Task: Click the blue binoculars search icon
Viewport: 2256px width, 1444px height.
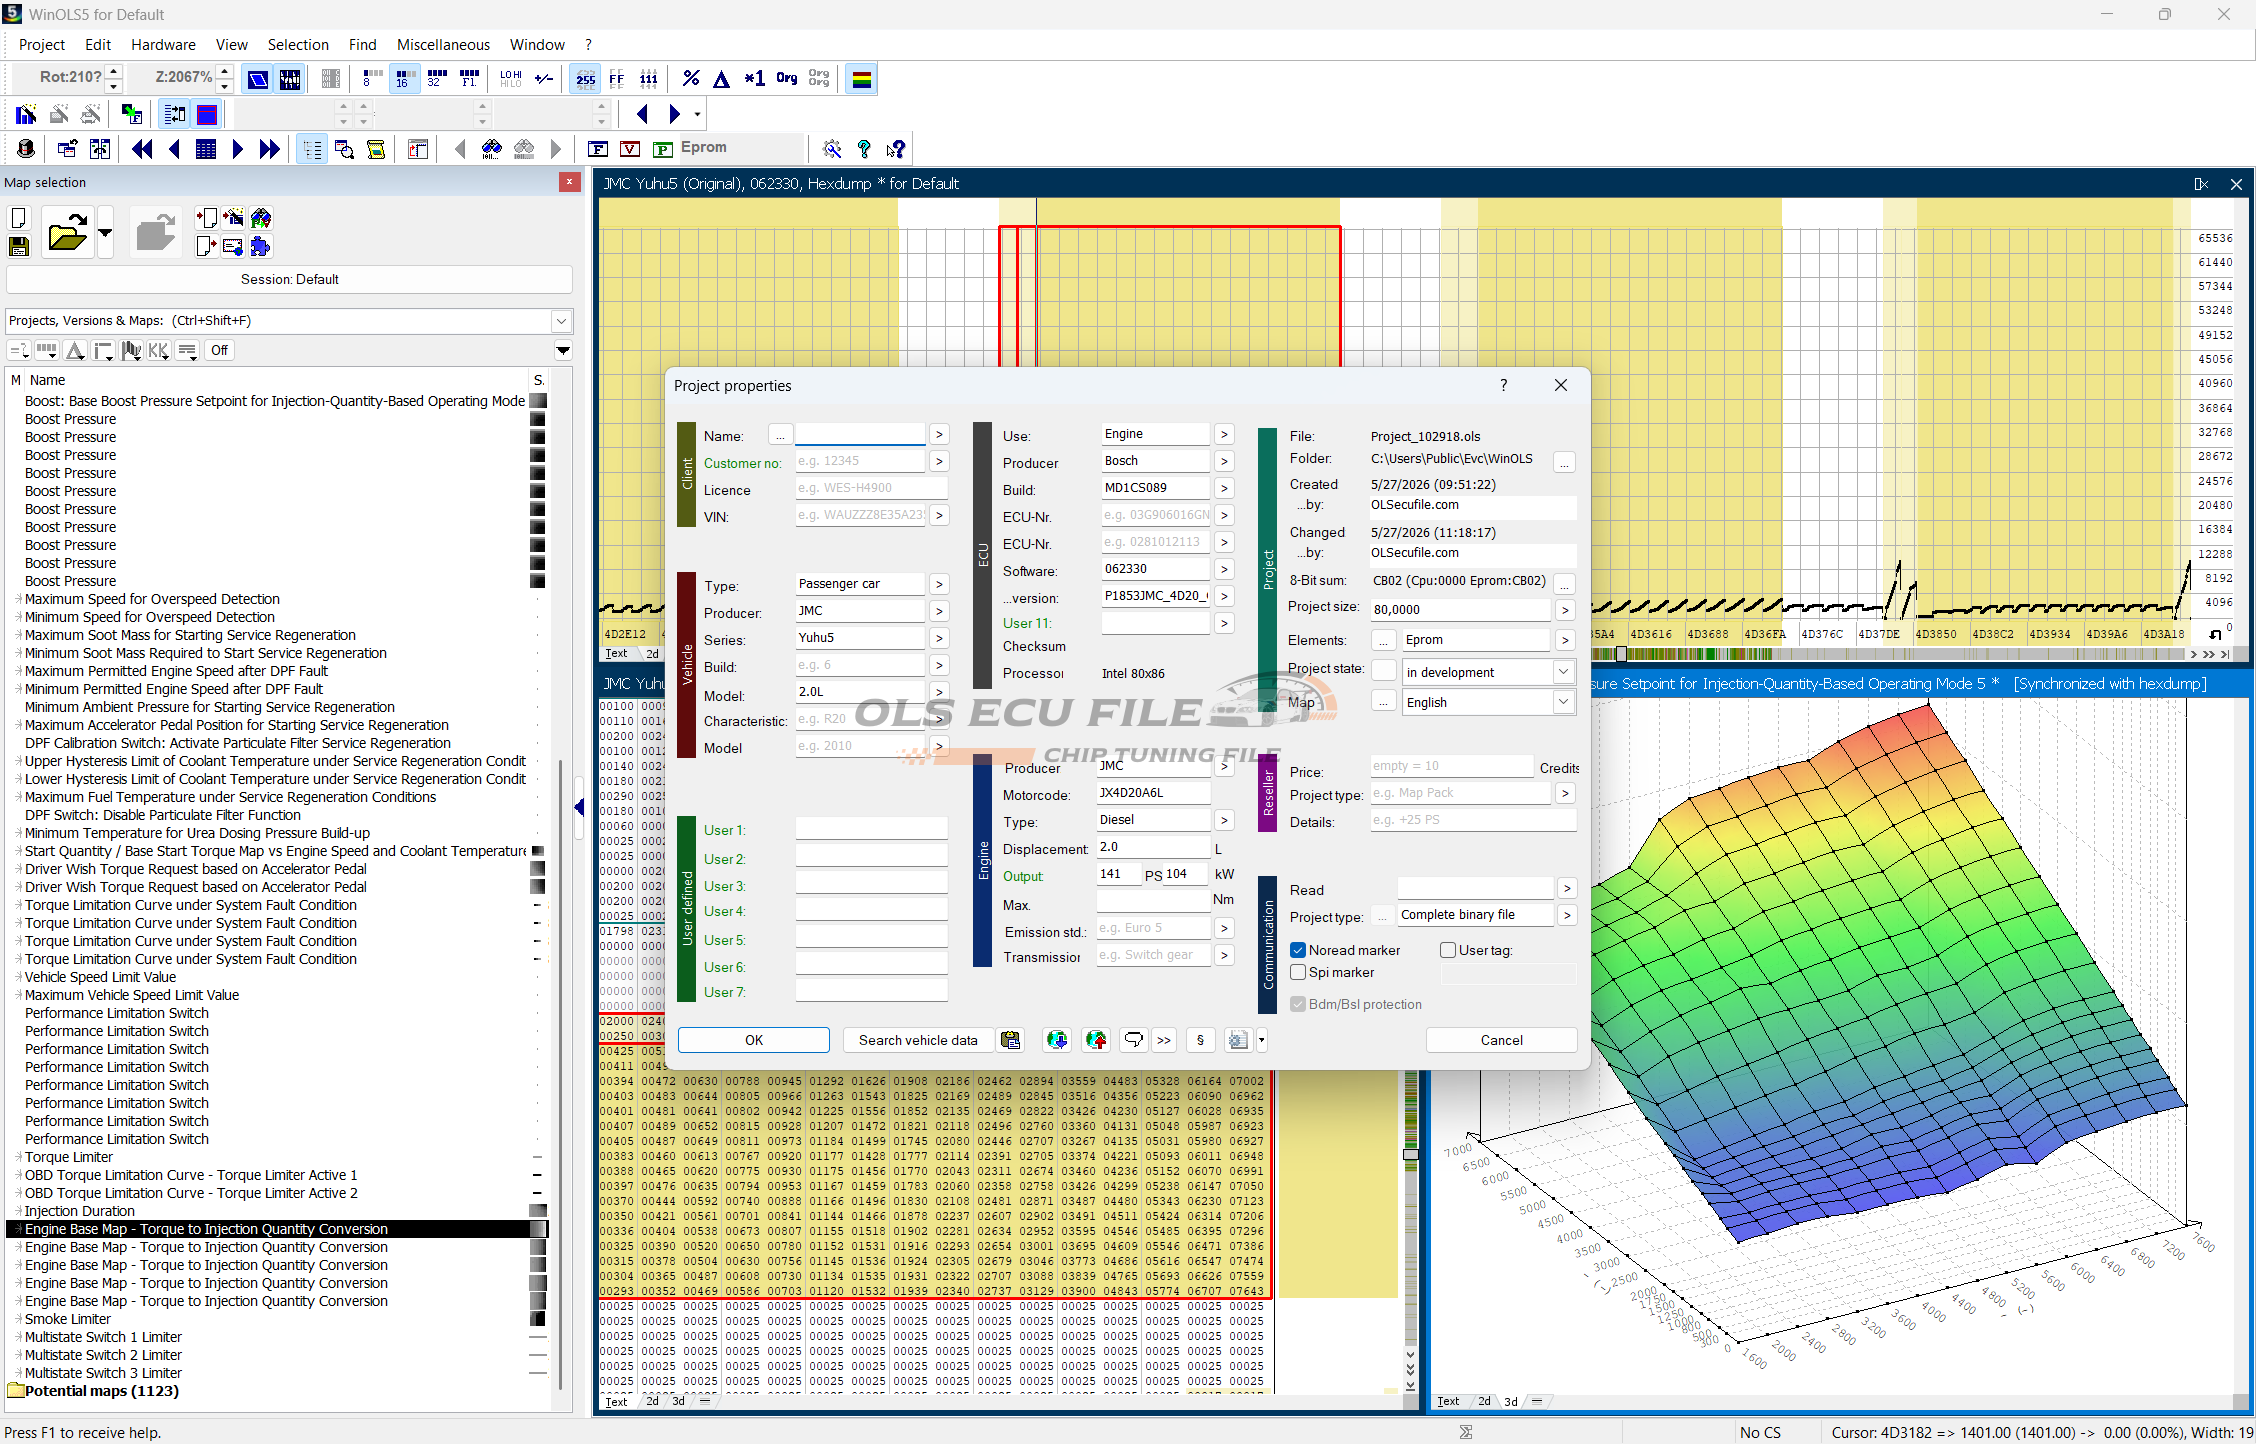Action: click(492, 149)
